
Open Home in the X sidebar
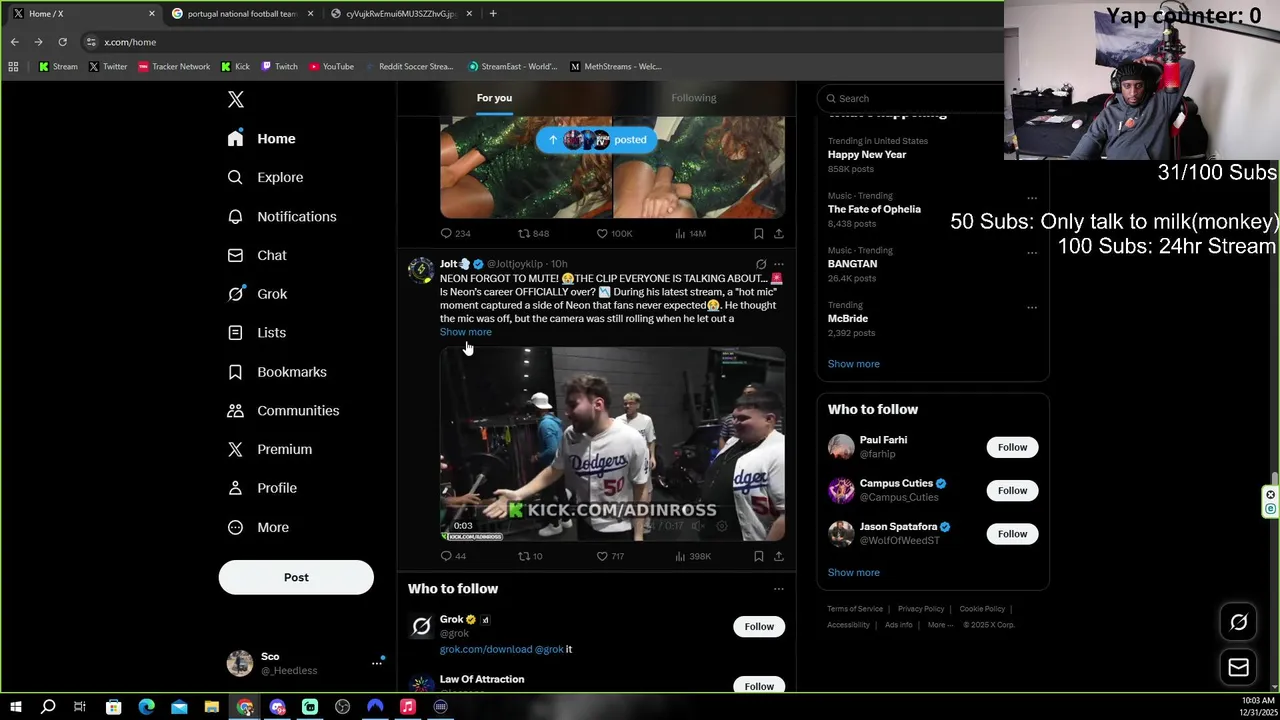tap(262, 139)
